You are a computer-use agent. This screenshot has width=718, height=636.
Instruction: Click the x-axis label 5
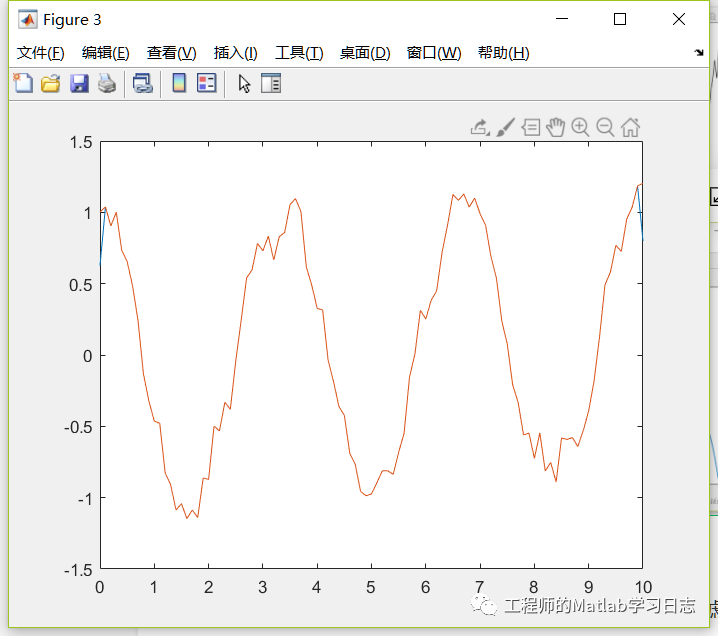(x=370, y=587)
